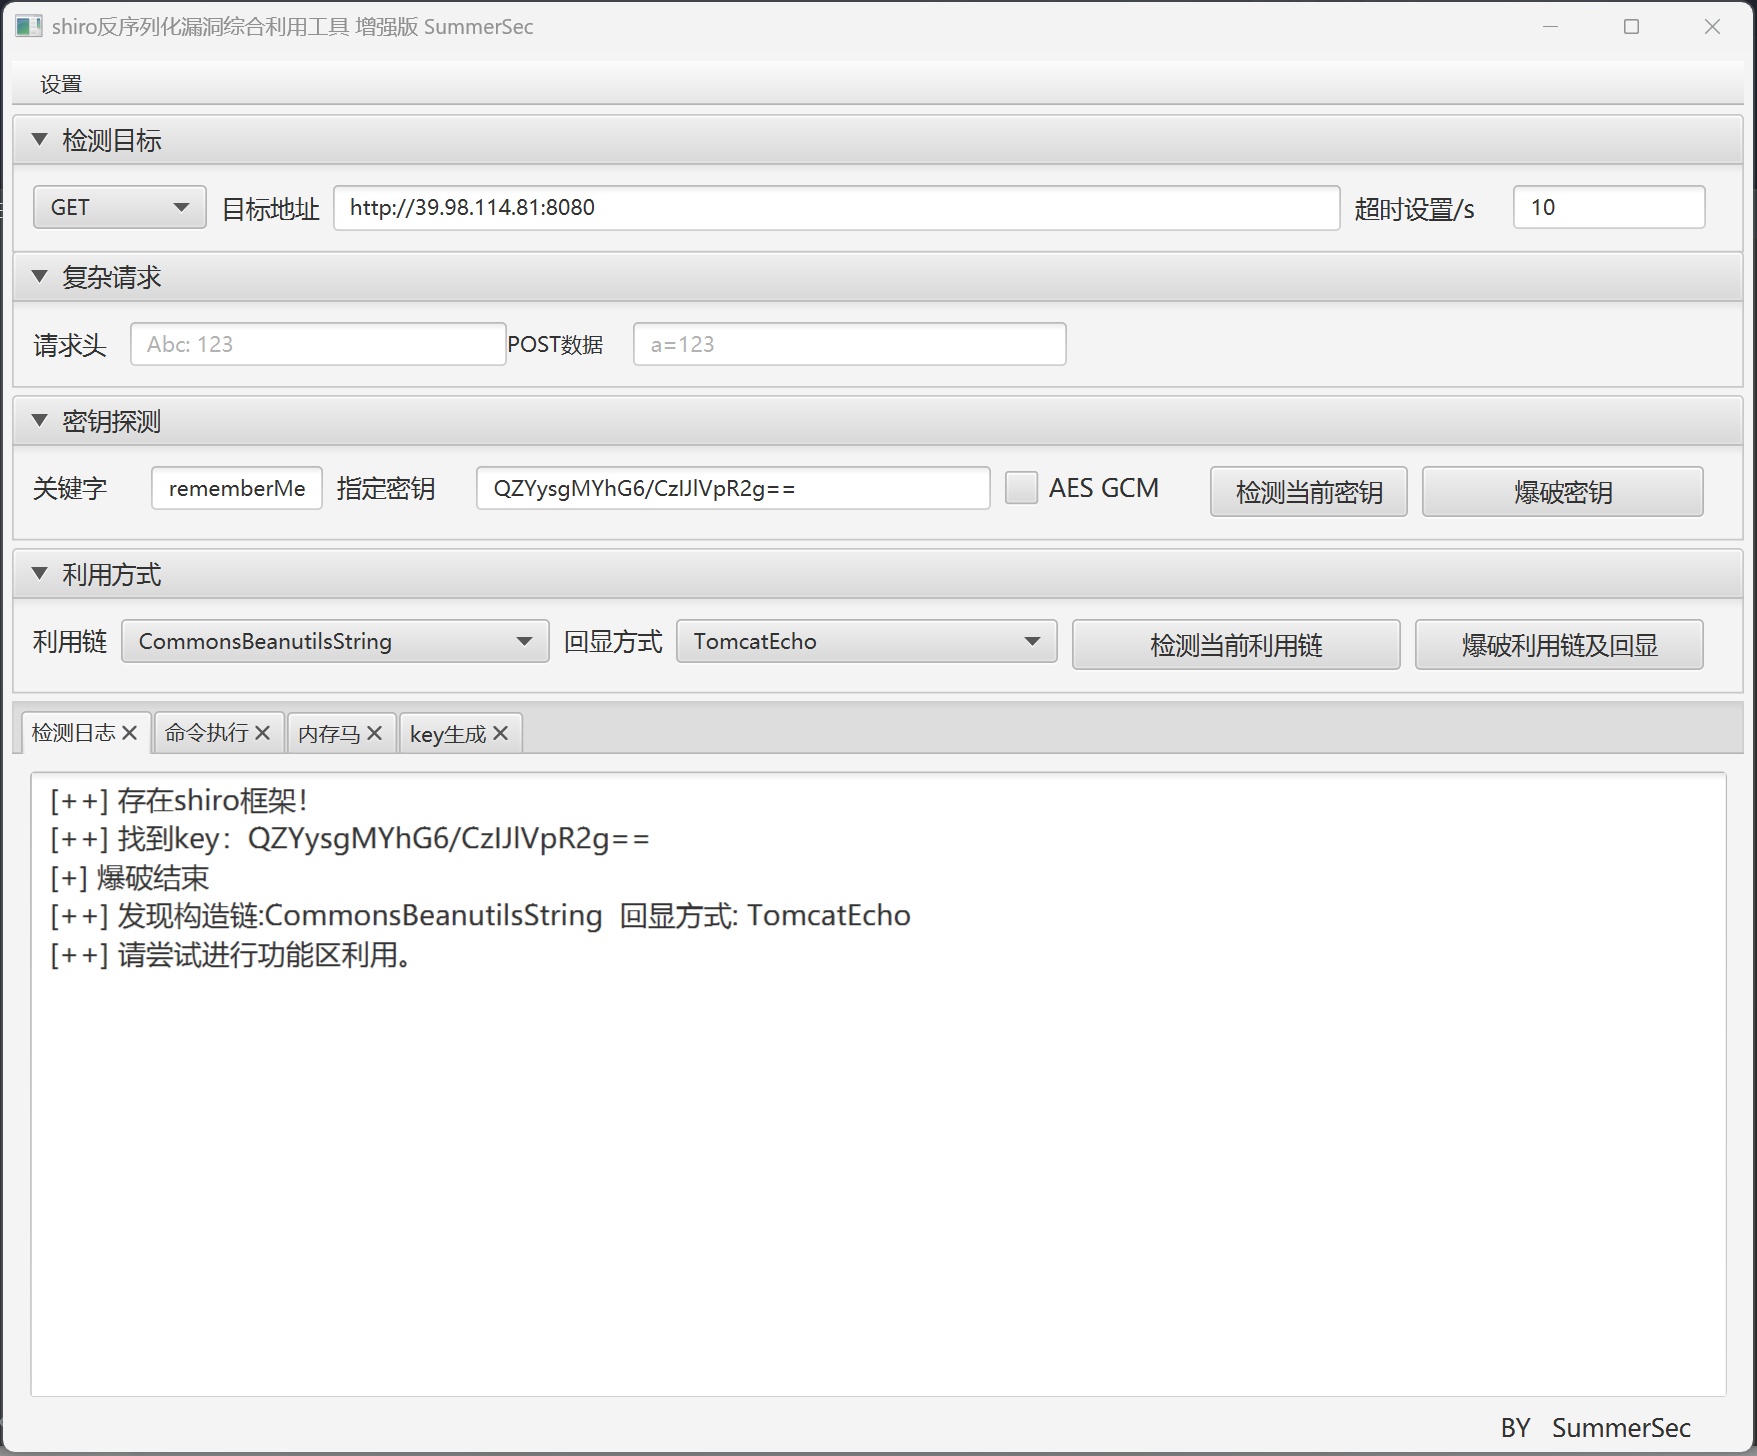This screenshot has height=1456, width=1757.
Task: Click the log line 爆破结束
Action: 130,877
